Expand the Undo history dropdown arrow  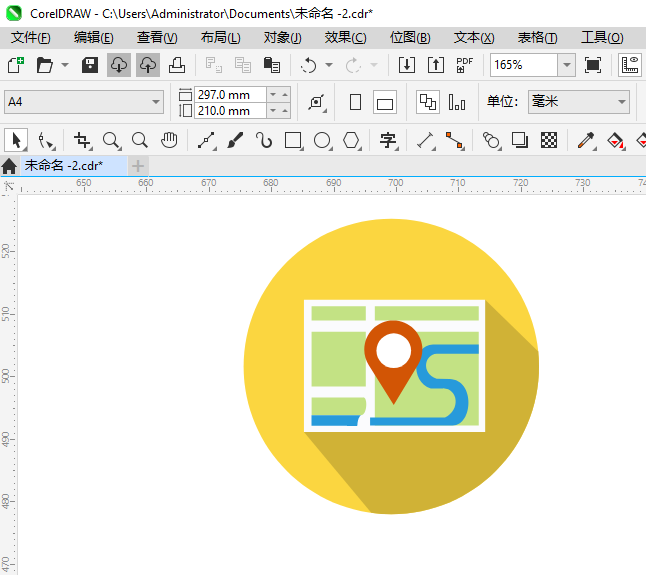(329, 65)
